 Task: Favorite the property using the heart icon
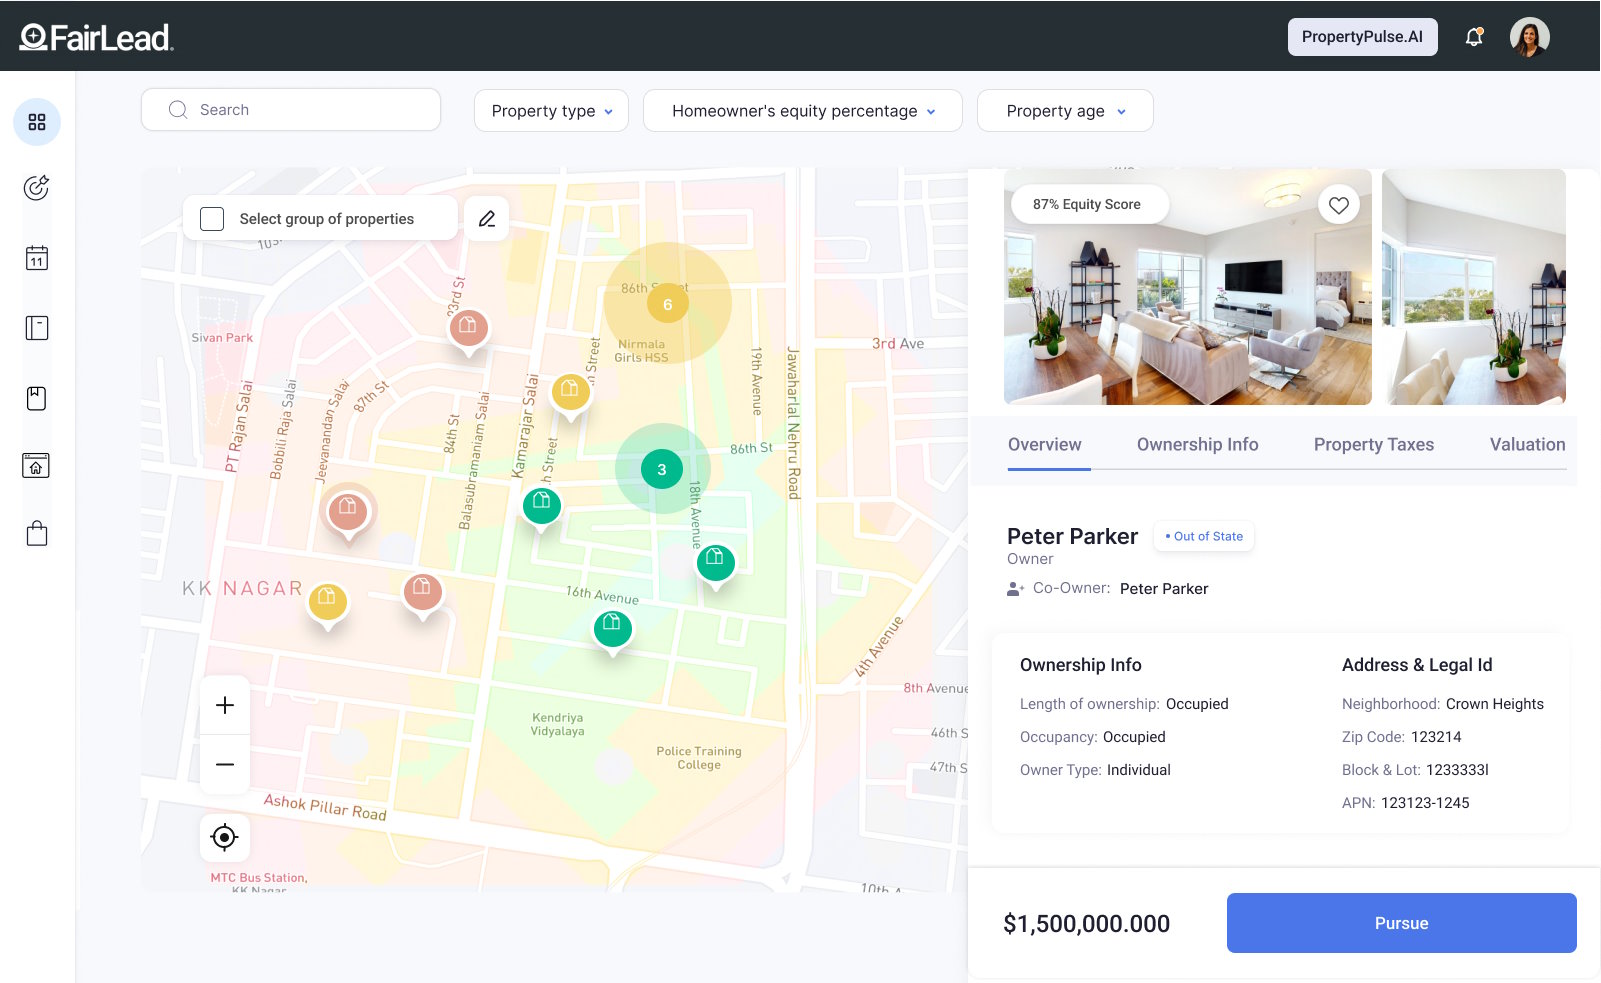pos(1339,206)
